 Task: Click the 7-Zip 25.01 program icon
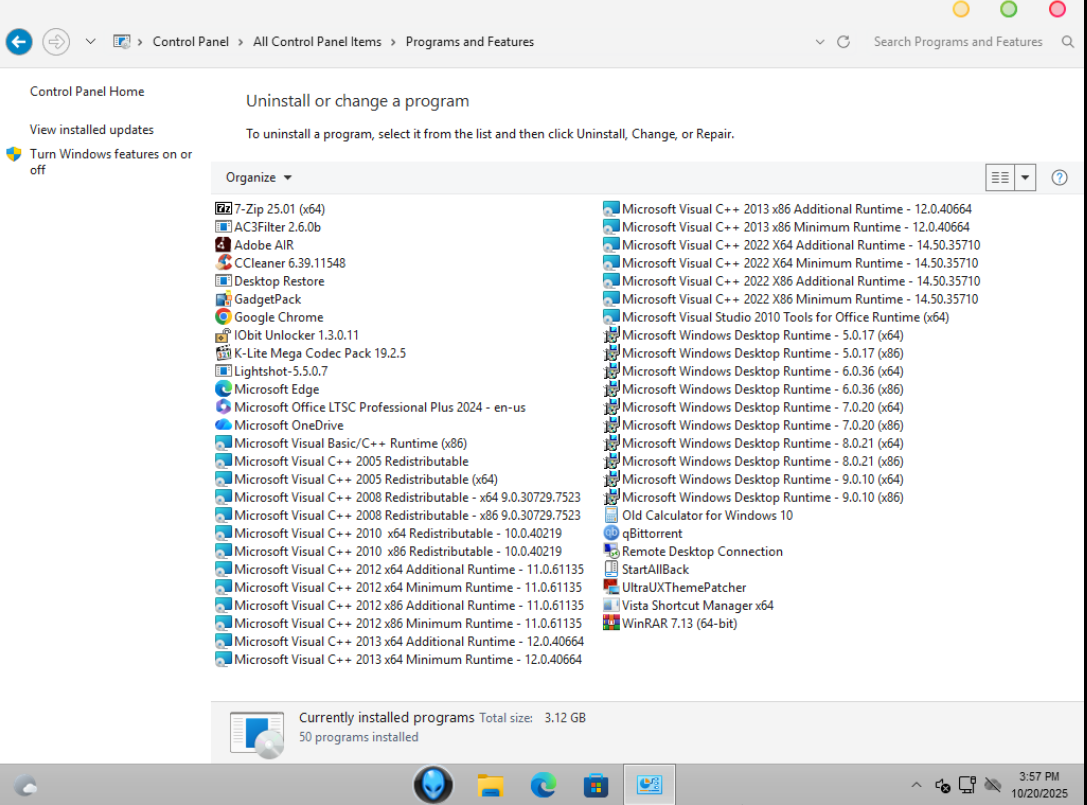pyautogui.click(x=224, y=209)
